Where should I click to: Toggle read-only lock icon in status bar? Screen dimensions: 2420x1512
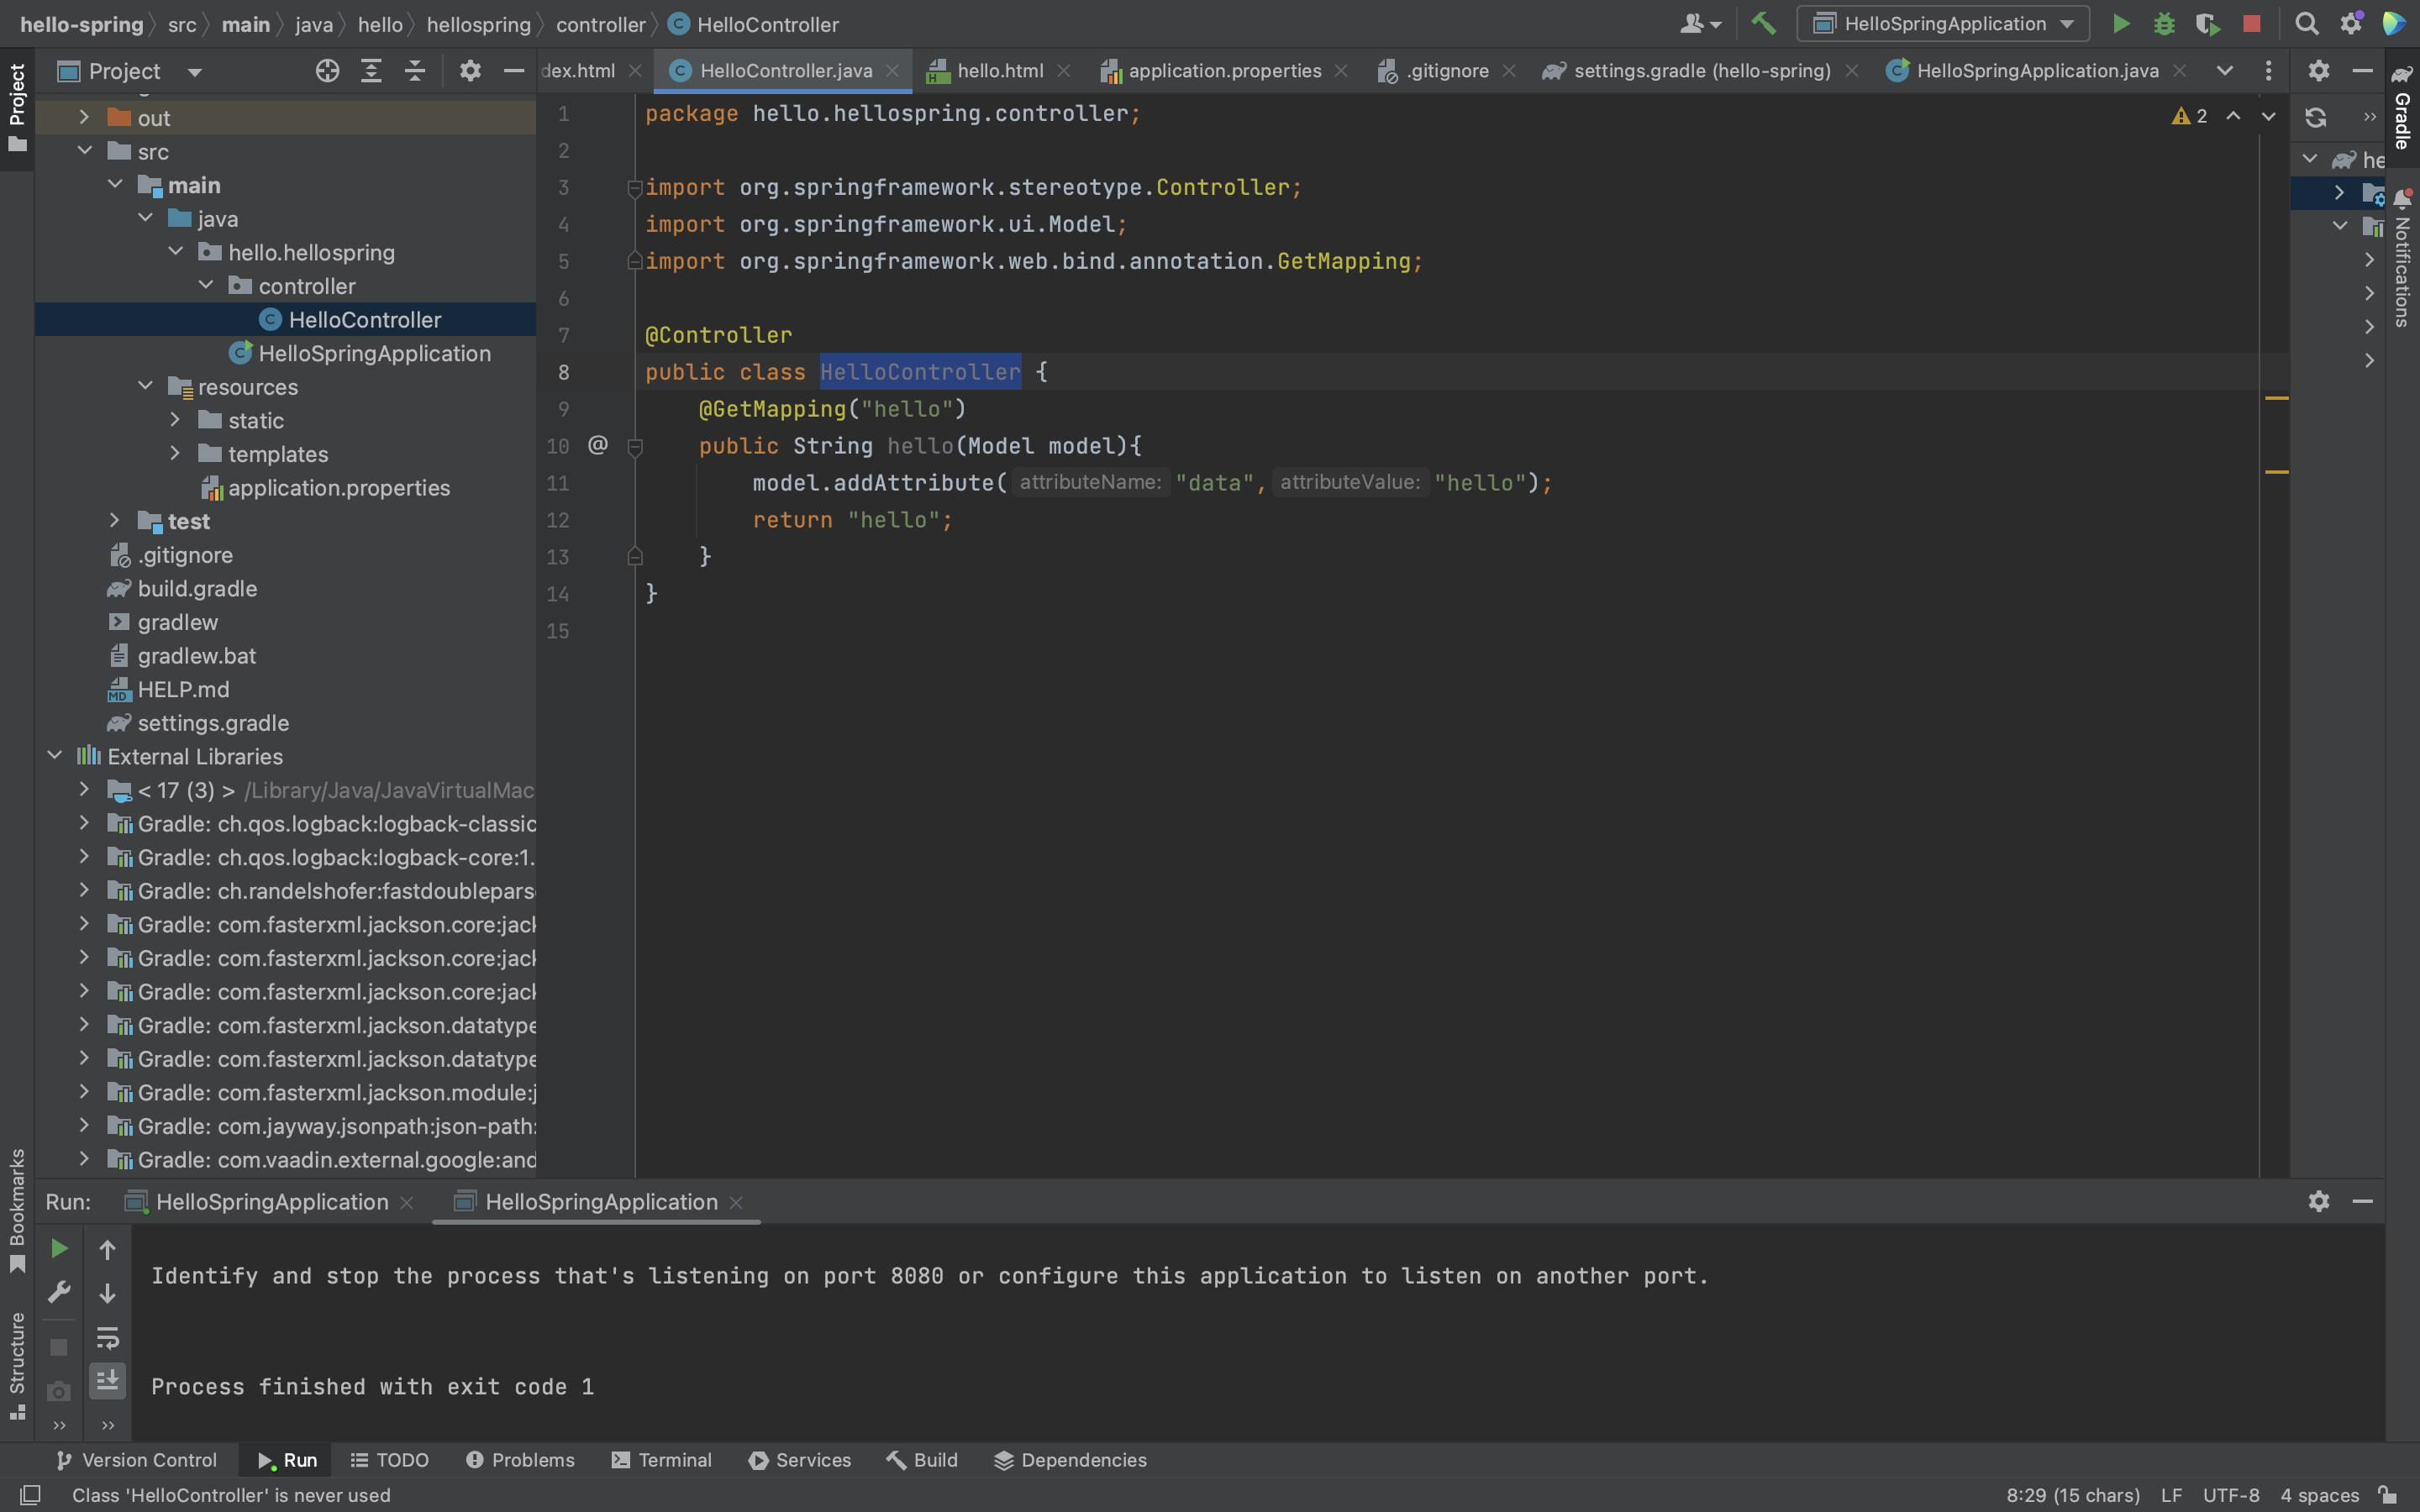coord(2388,1495)
